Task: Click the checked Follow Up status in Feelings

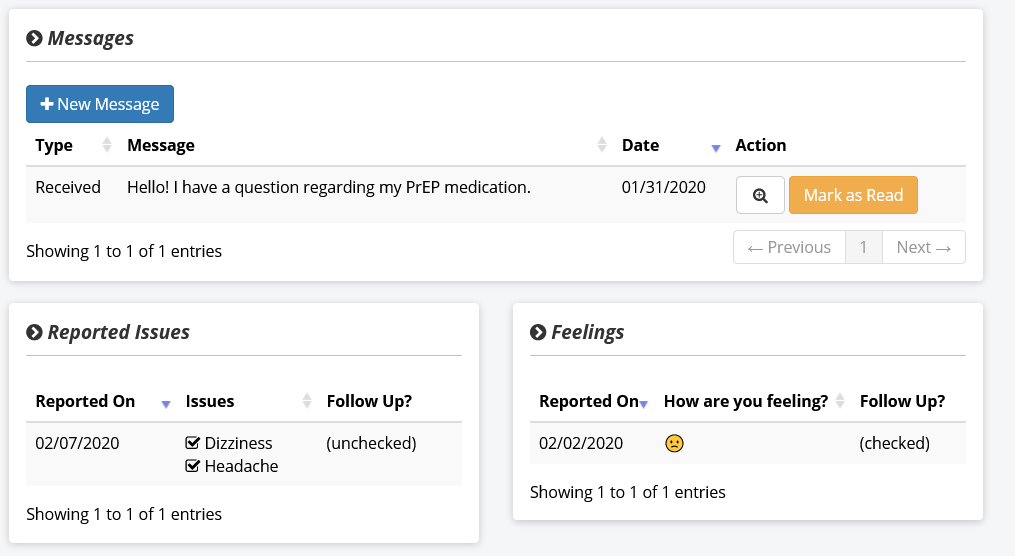Action: click(x=894, y=443)
